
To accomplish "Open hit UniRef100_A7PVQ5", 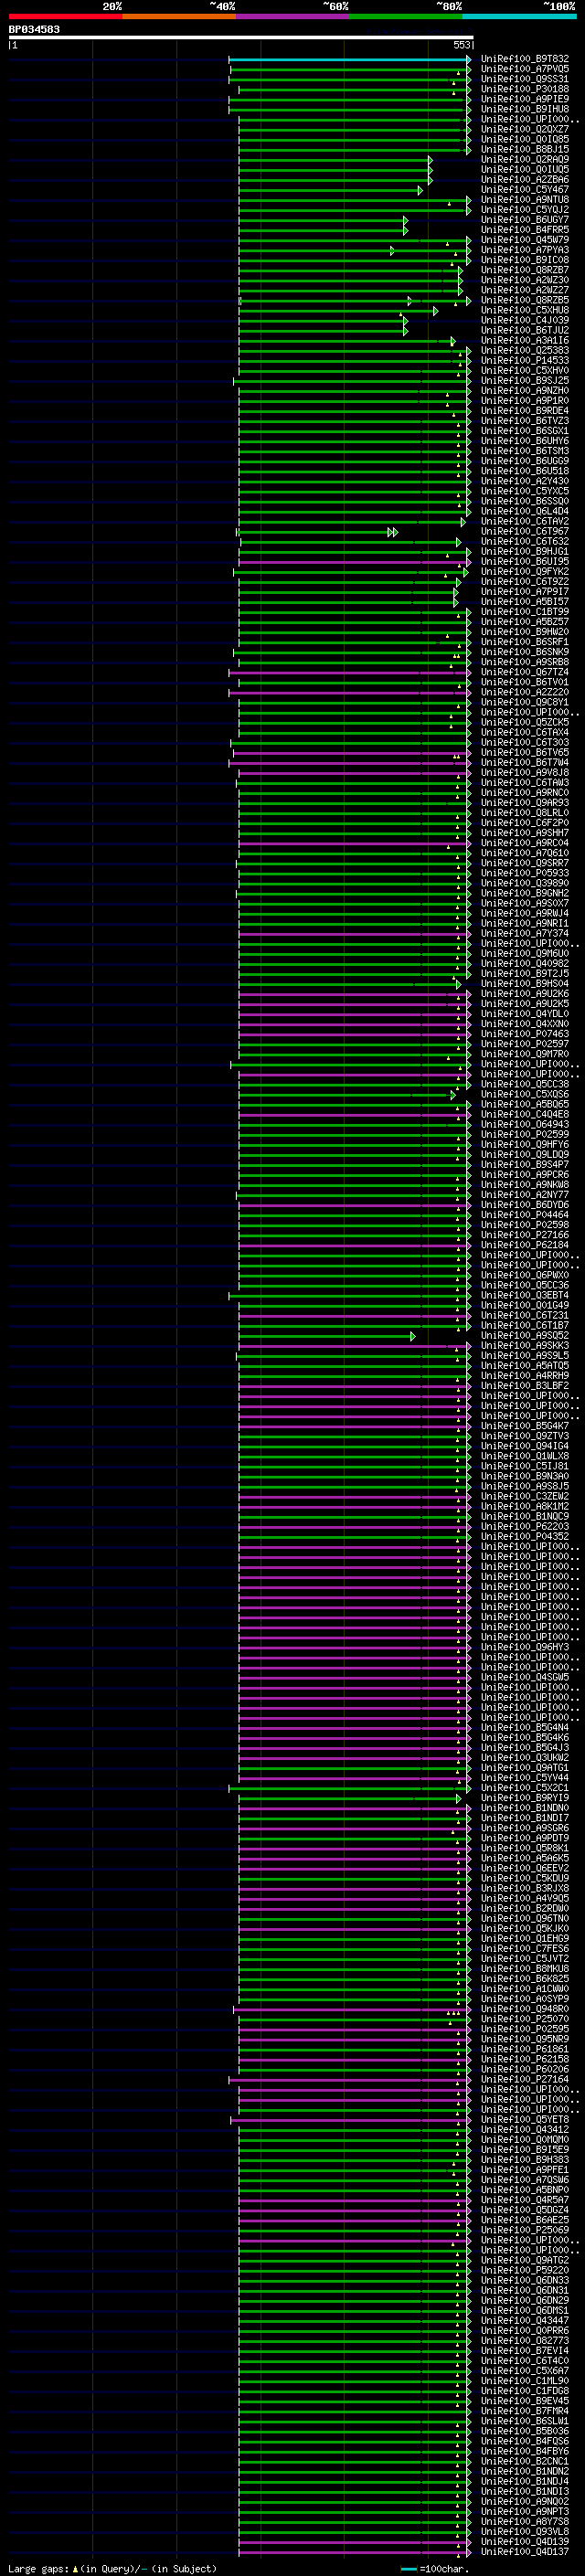I will tap(524, 69).
